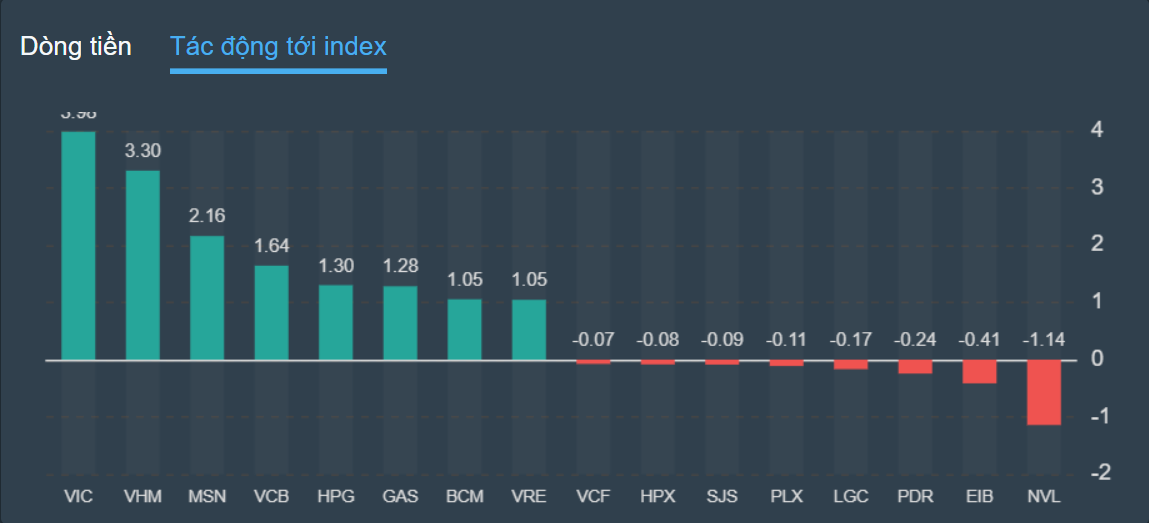Click the red PDR bar
Viewport: 1149px width, 523px height.
coord(915,366)
